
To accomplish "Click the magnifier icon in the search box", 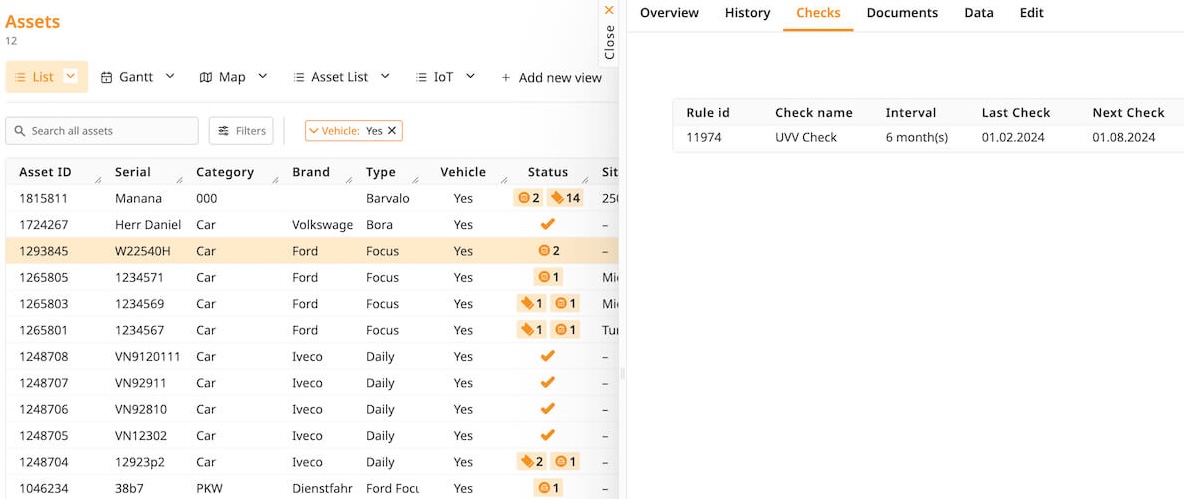I will coord(20,131).
